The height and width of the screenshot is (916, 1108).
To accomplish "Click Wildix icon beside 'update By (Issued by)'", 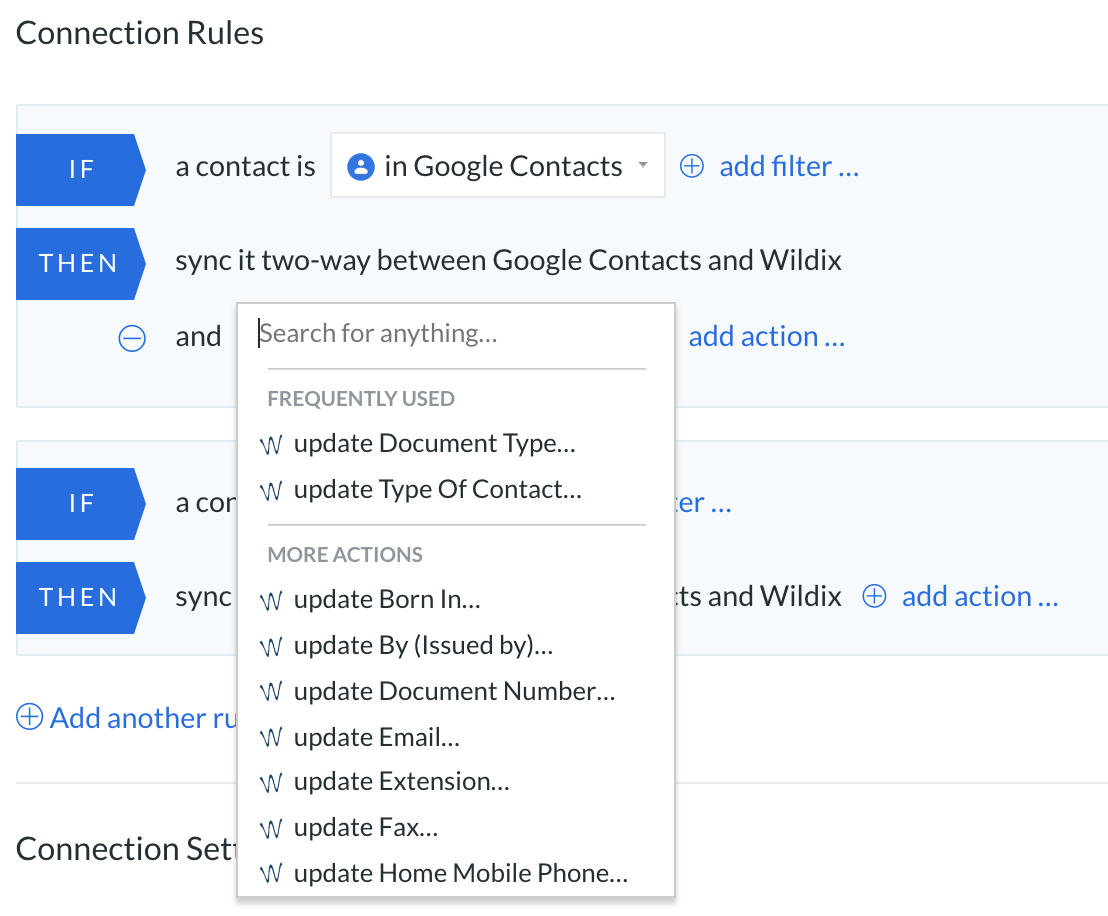I will click(x=271, y=647).
